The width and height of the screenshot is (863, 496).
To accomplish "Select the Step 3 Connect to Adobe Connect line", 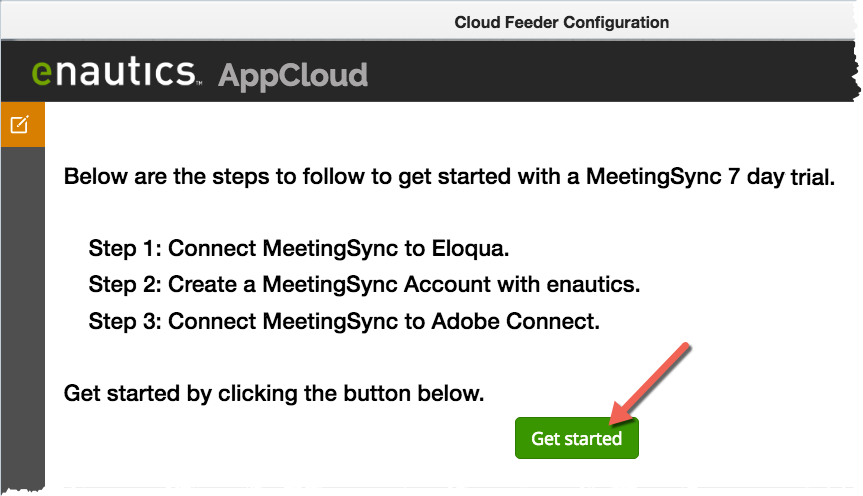I will click(x=344, y=321).
